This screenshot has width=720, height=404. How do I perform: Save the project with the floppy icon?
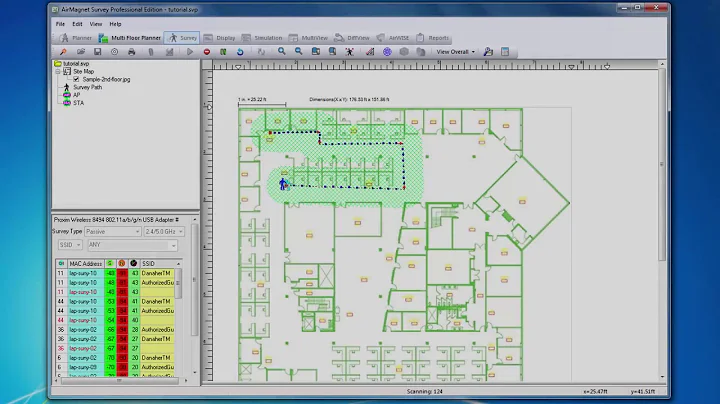pos(97,52)
